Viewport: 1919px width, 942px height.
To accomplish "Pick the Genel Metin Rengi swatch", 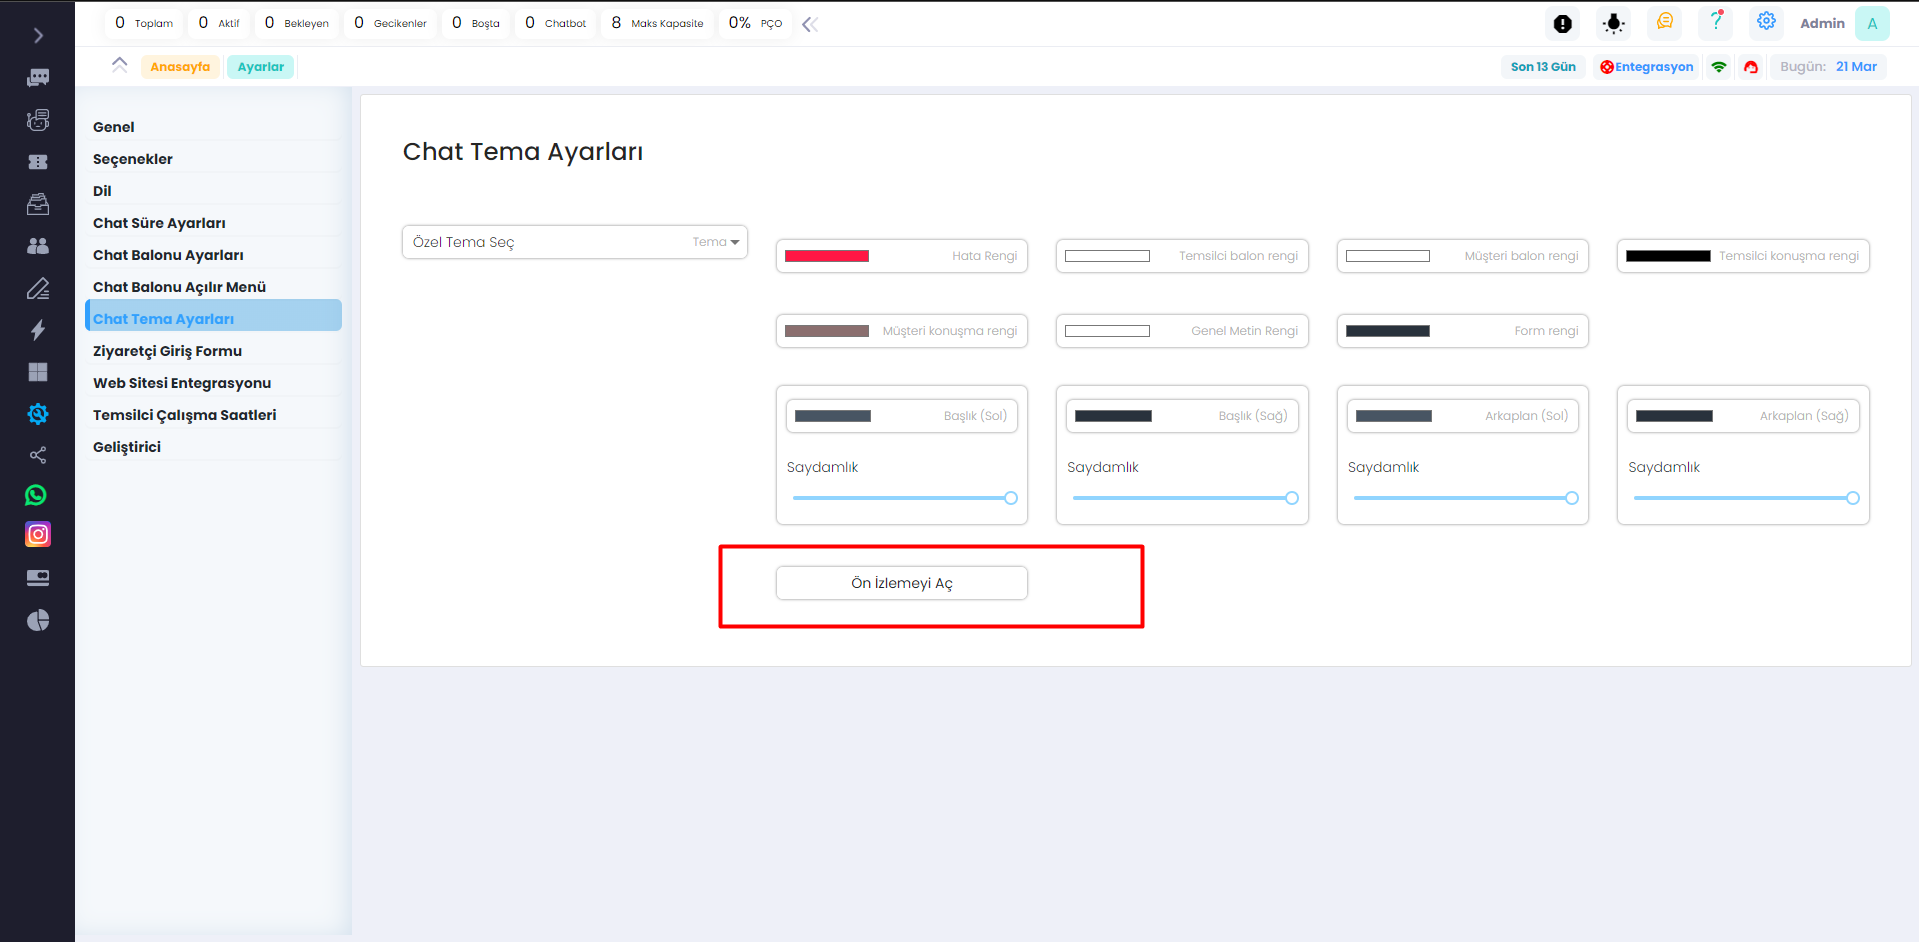I will (1107, 331).
